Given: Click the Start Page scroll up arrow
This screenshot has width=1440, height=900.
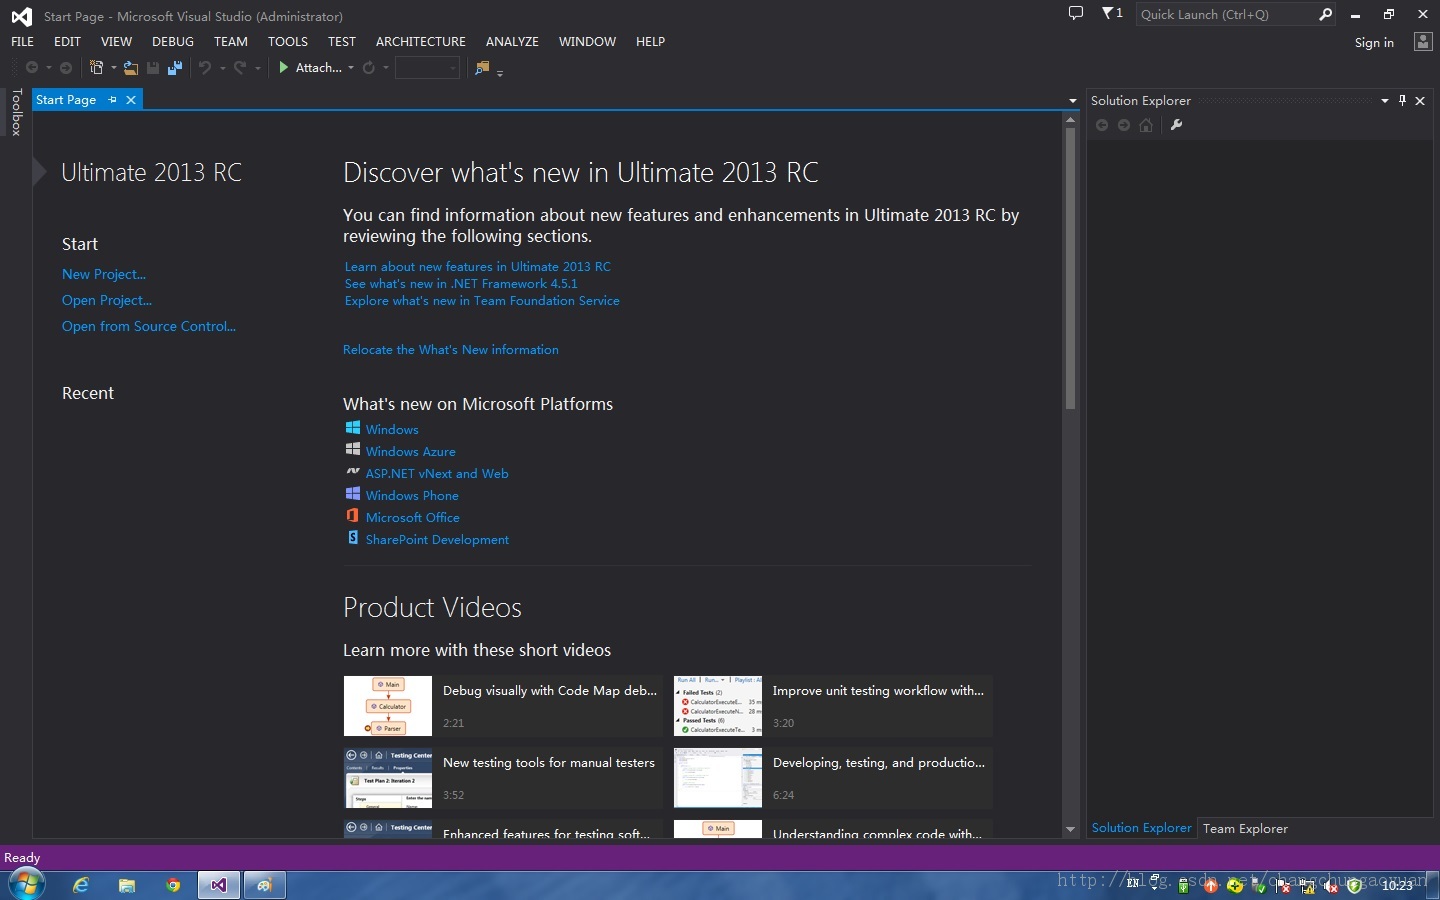Looking at the screenshot, I should (1070, 119).
